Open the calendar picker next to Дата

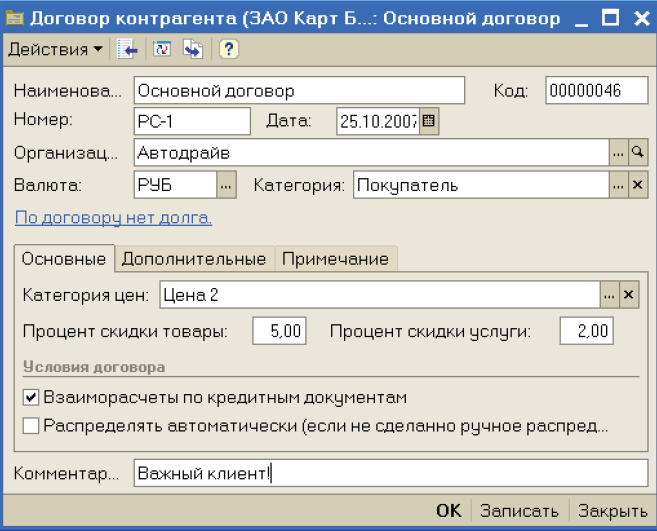pos(429,122)
